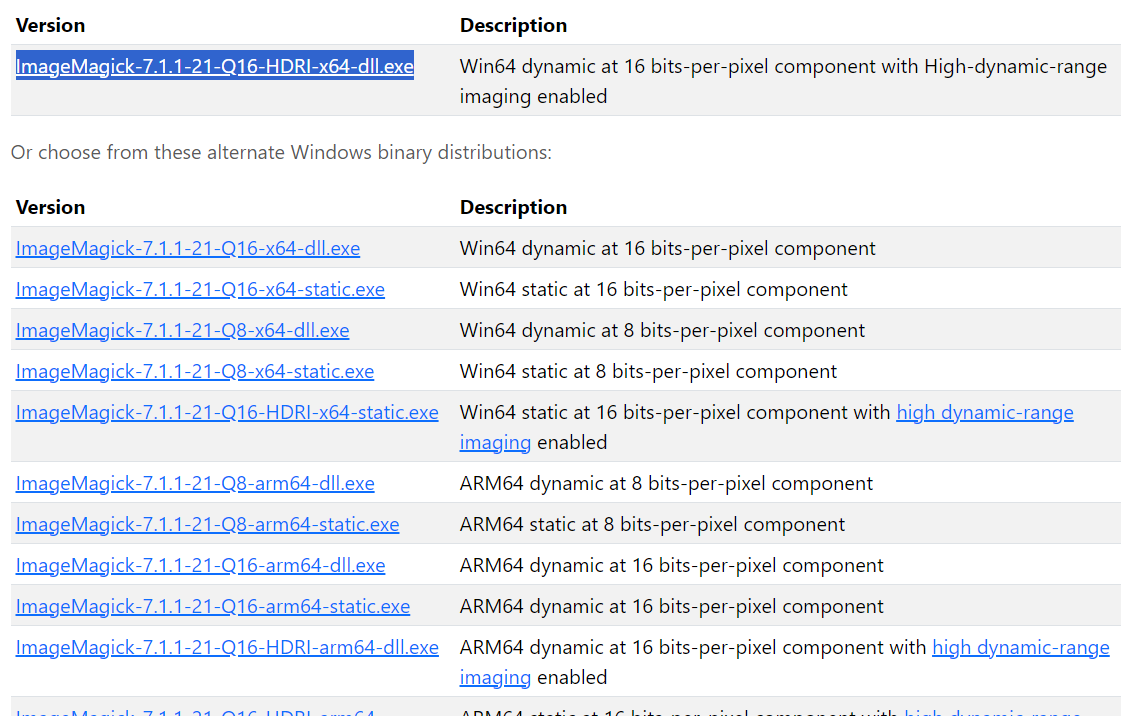This screenshot has width=1140, height=716.
Task: Click the Description header of the alternate distributions table
Action: click(513, 207)
